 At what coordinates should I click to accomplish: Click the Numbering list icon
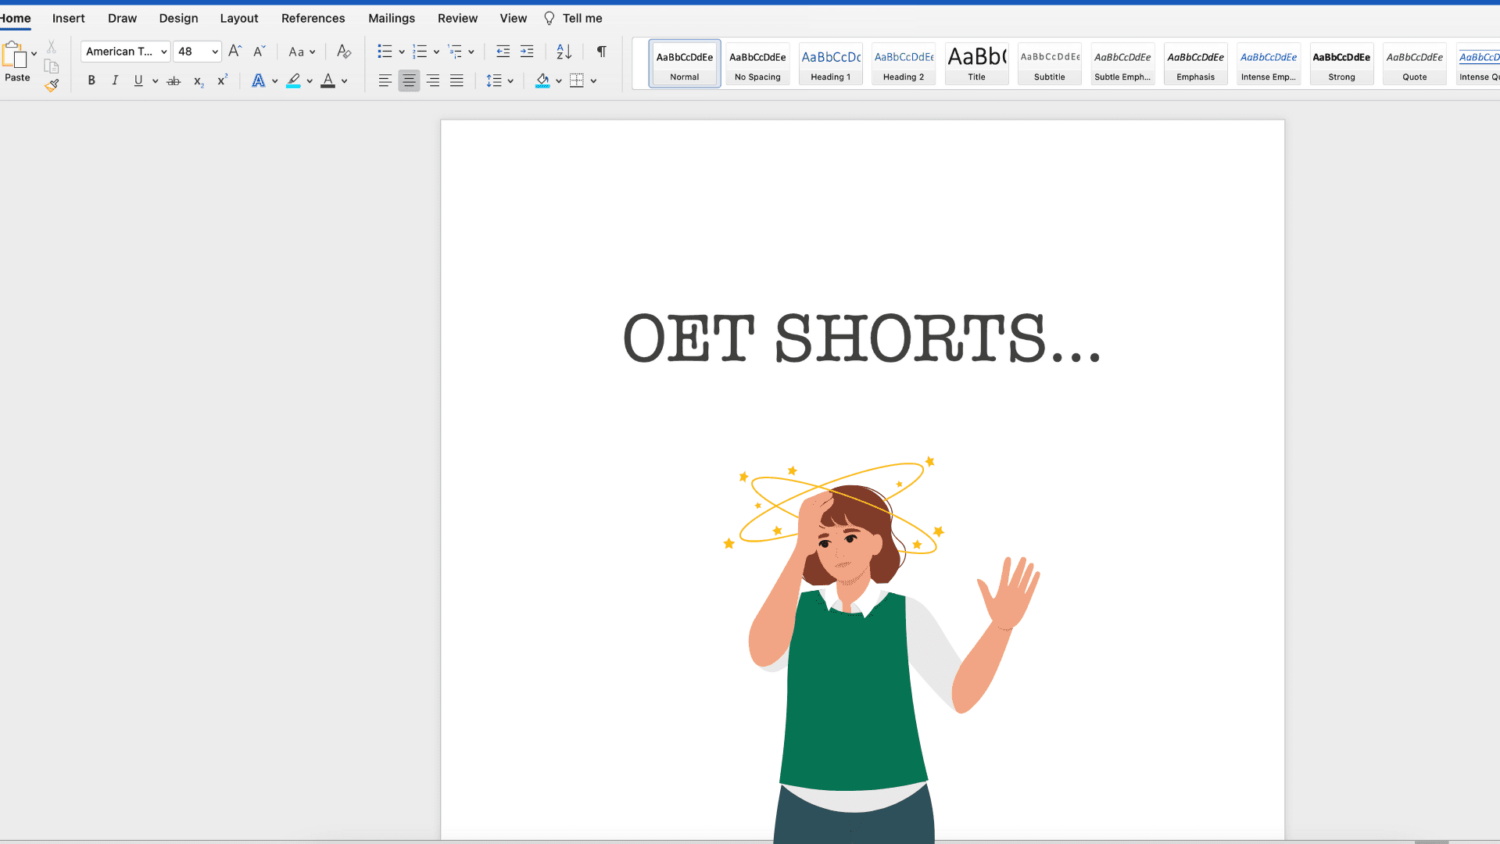pyautogui.click(x=420, y=51)
